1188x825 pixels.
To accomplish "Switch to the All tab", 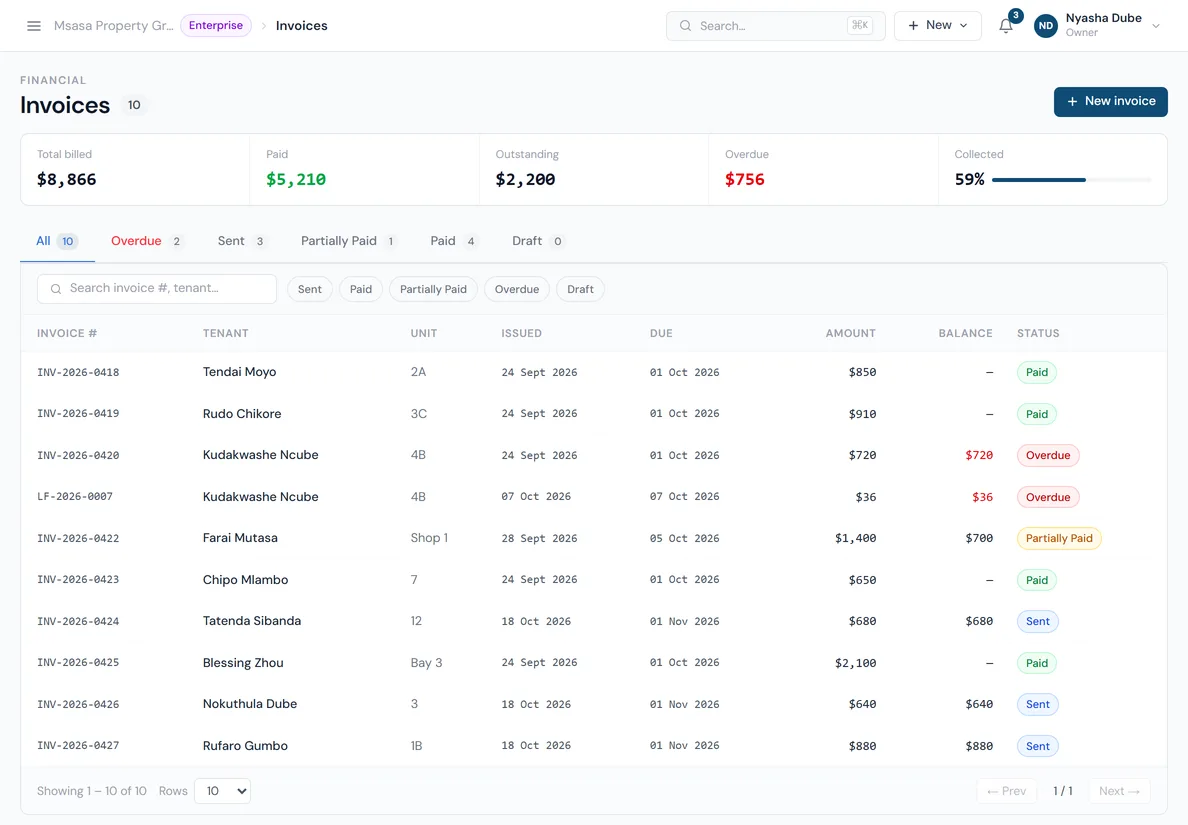I will 57,241.
